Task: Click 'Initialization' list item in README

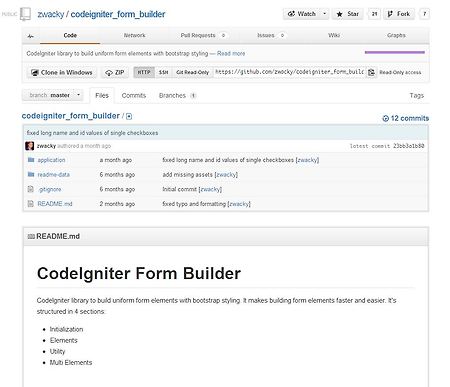Action: (x=66, y=329)
